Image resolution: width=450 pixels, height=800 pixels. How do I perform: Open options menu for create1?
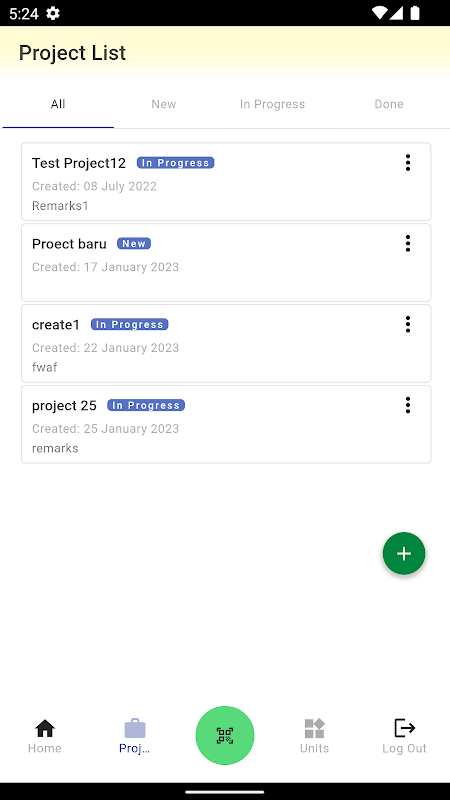tap(407, 324)
